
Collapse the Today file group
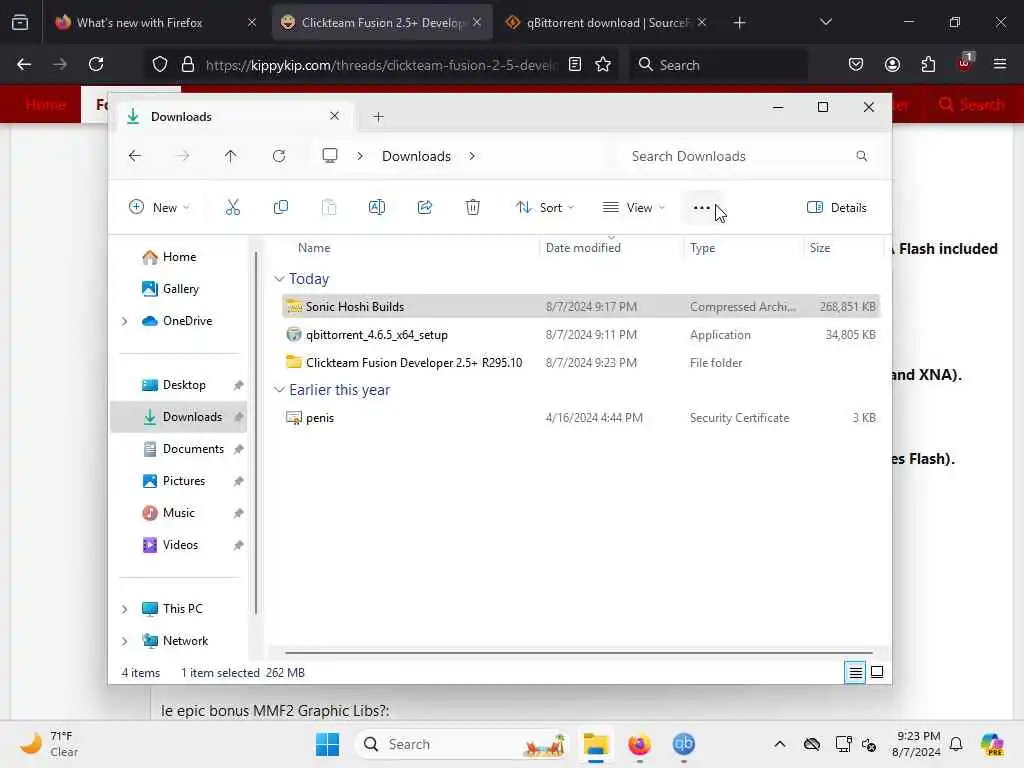click(280, 279)
